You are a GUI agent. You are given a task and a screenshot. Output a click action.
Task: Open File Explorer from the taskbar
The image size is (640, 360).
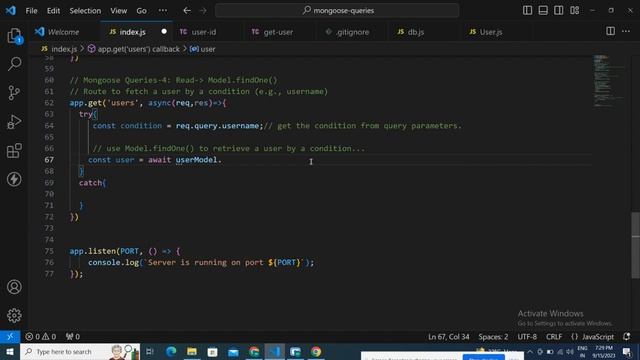click(192, 351)
